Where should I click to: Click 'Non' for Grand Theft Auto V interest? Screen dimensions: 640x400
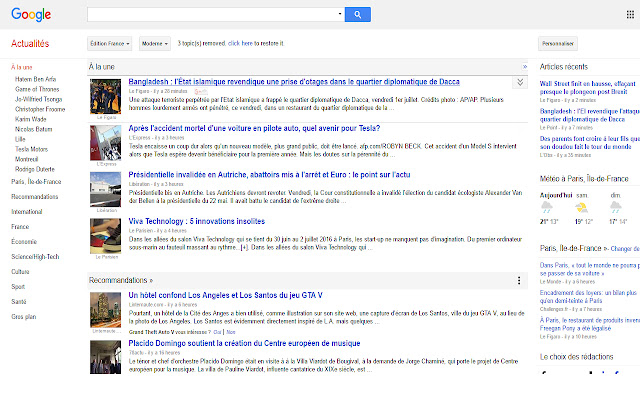pos(231,332)
